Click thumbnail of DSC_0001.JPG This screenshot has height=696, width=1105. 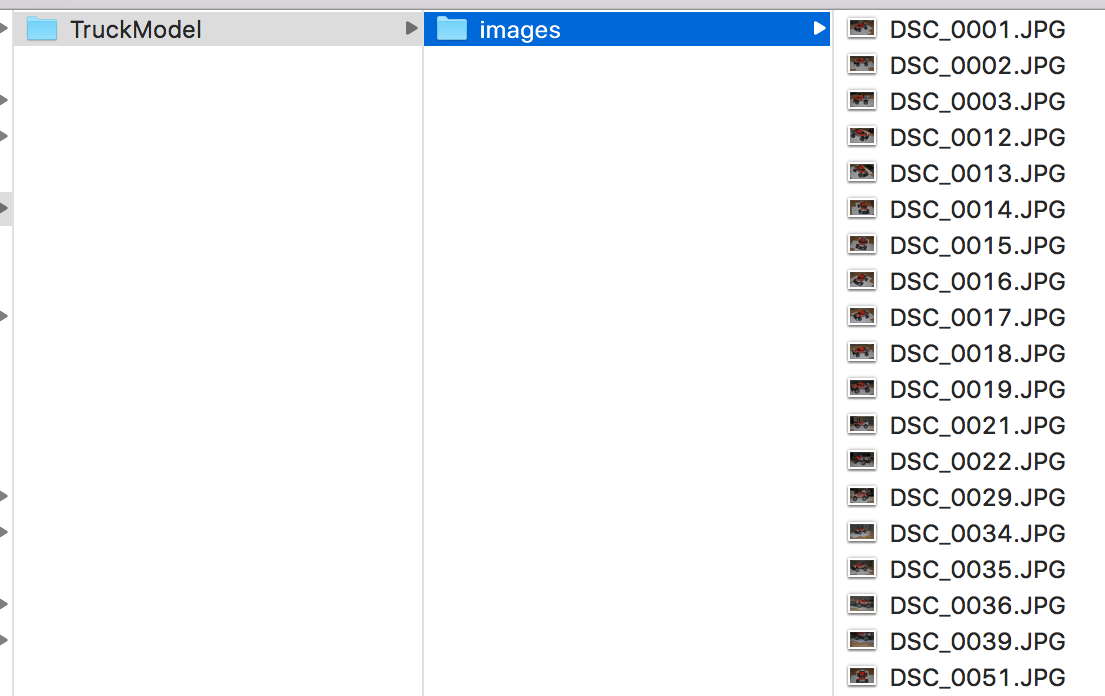[x=861, y=29]
